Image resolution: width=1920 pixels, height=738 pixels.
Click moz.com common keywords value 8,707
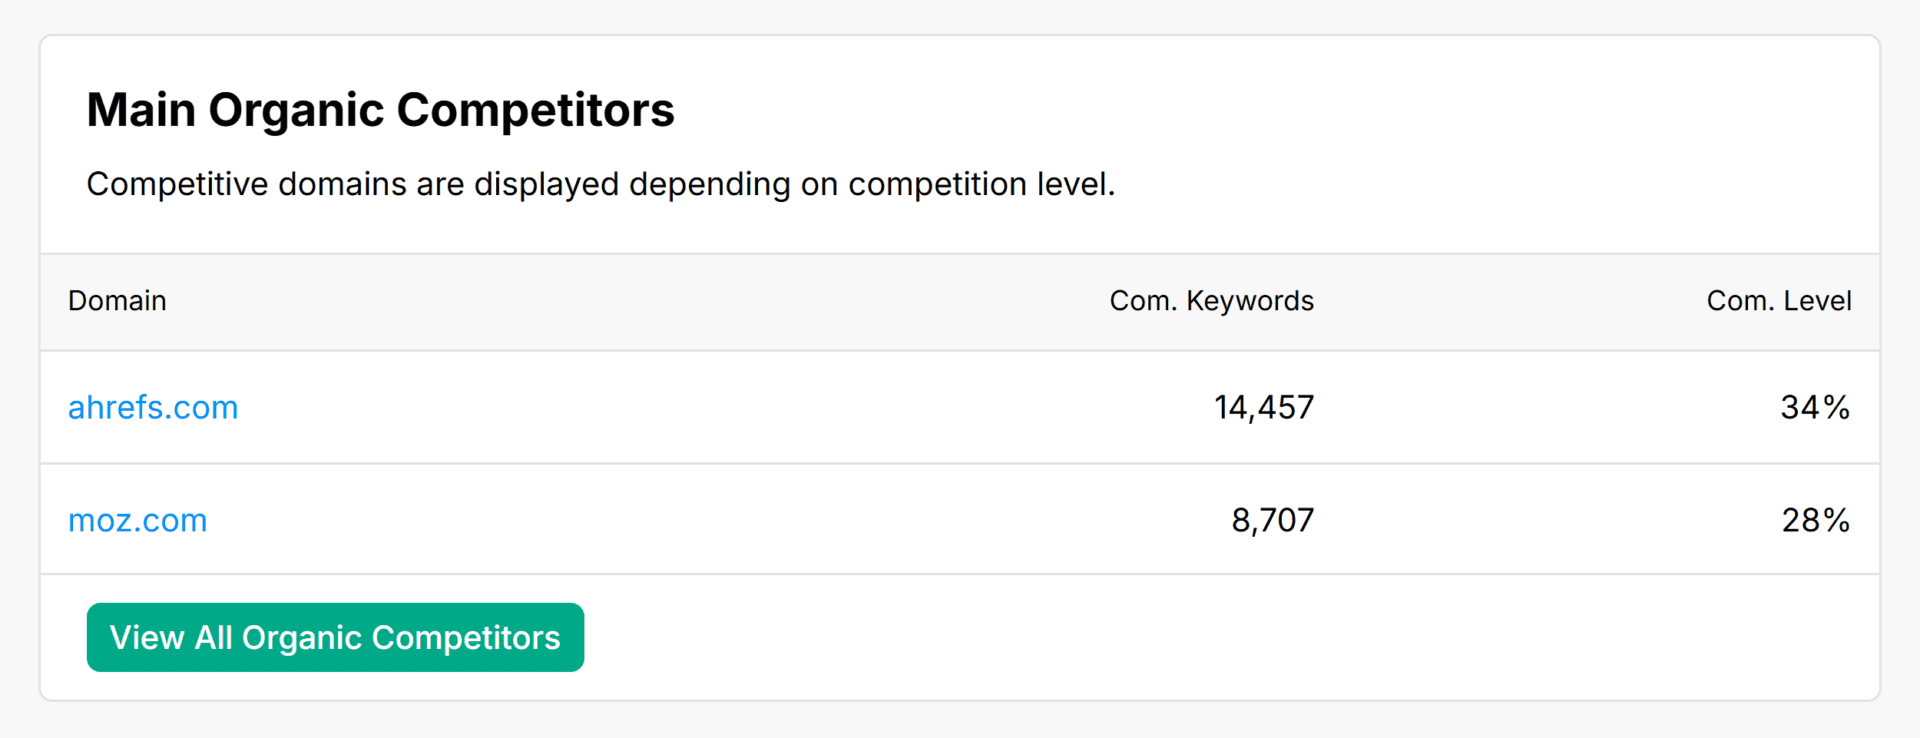[1272, 521]
